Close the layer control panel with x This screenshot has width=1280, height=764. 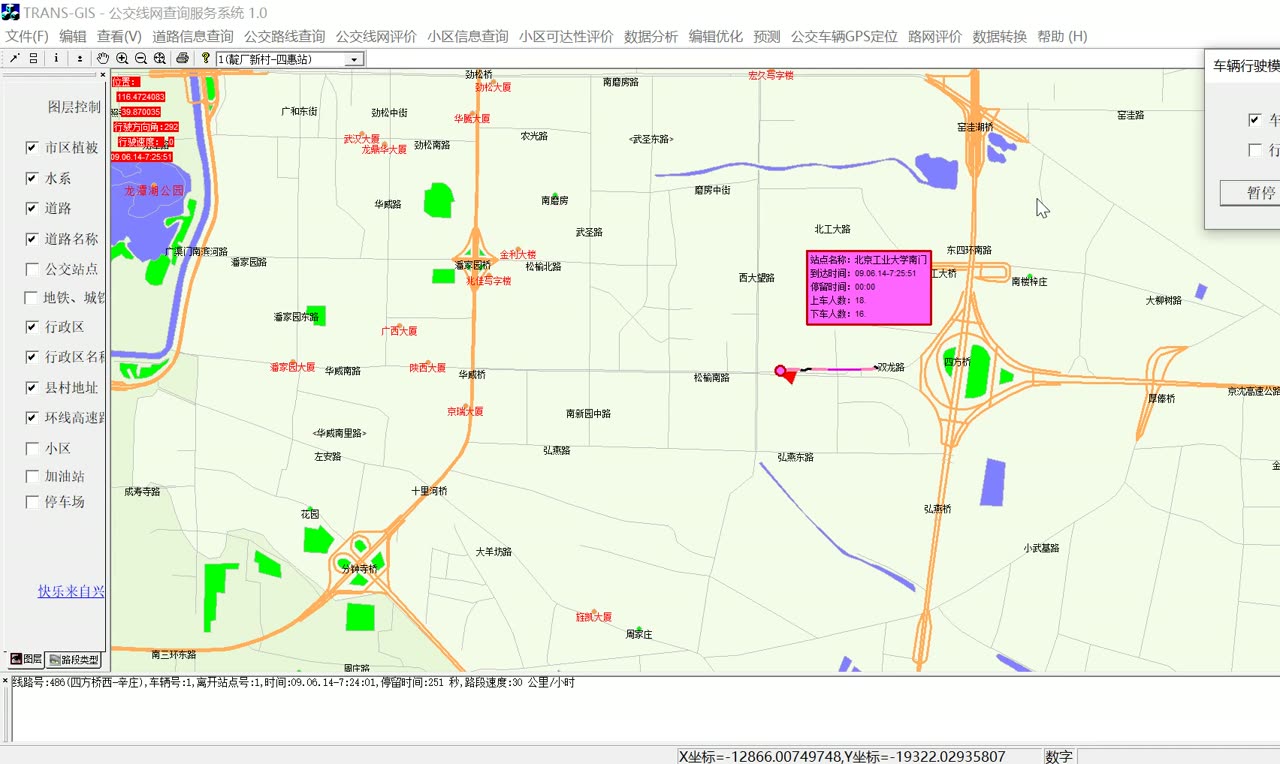102,75
